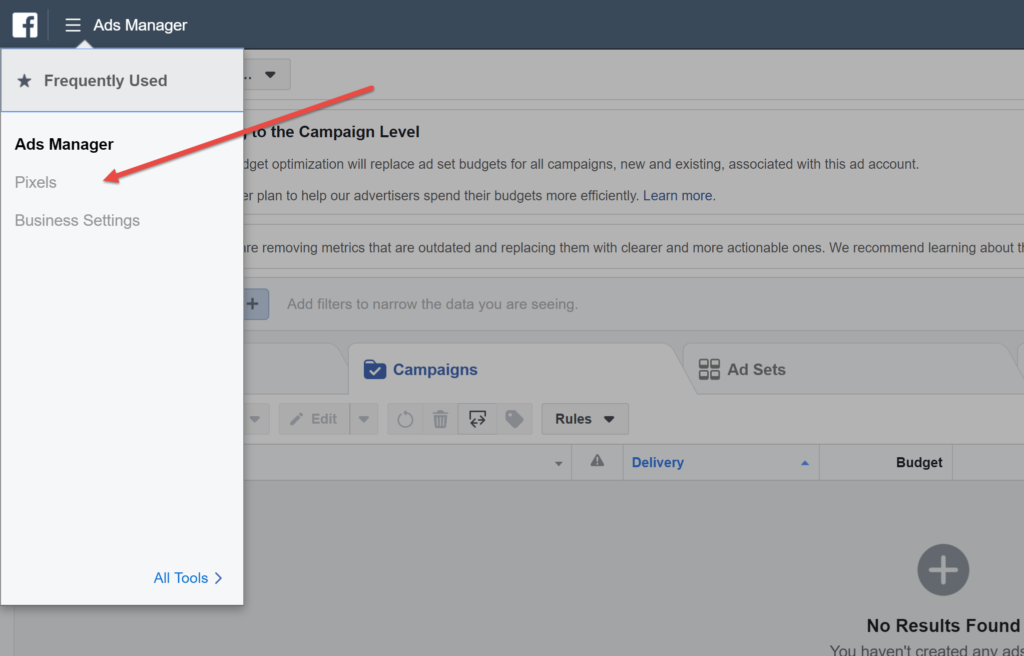The width and height of the screenshot is (1024, 656).
Task: Open the account dropdown at top
Action: click(266, 74)
